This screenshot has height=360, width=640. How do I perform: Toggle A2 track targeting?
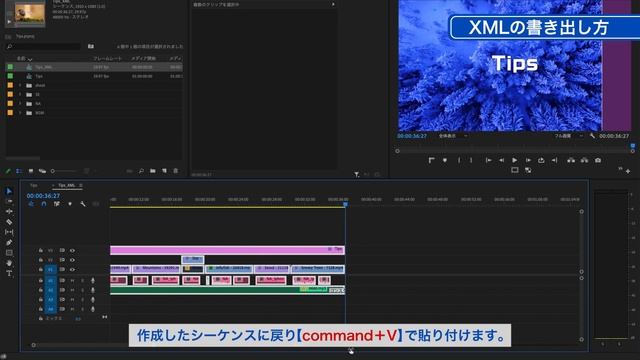51,290
